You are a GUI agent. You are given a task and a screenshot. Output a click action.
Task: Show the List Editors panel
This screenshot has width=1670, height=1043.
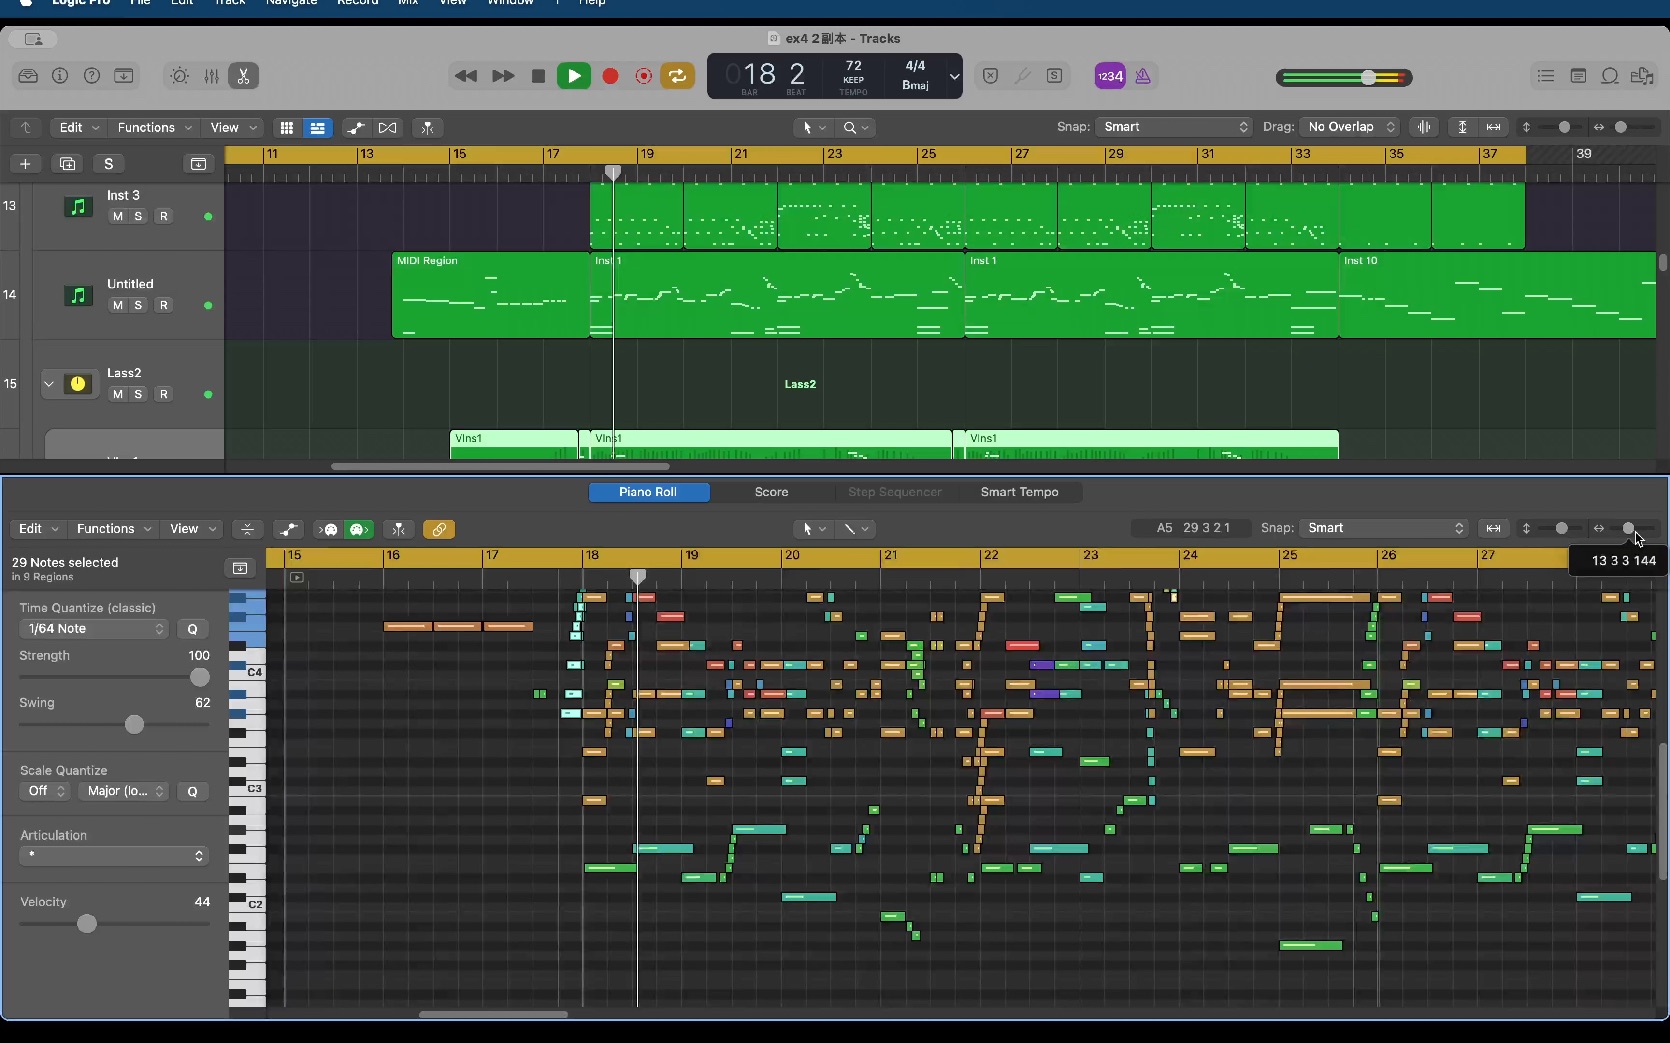(x=1546, y=76)
